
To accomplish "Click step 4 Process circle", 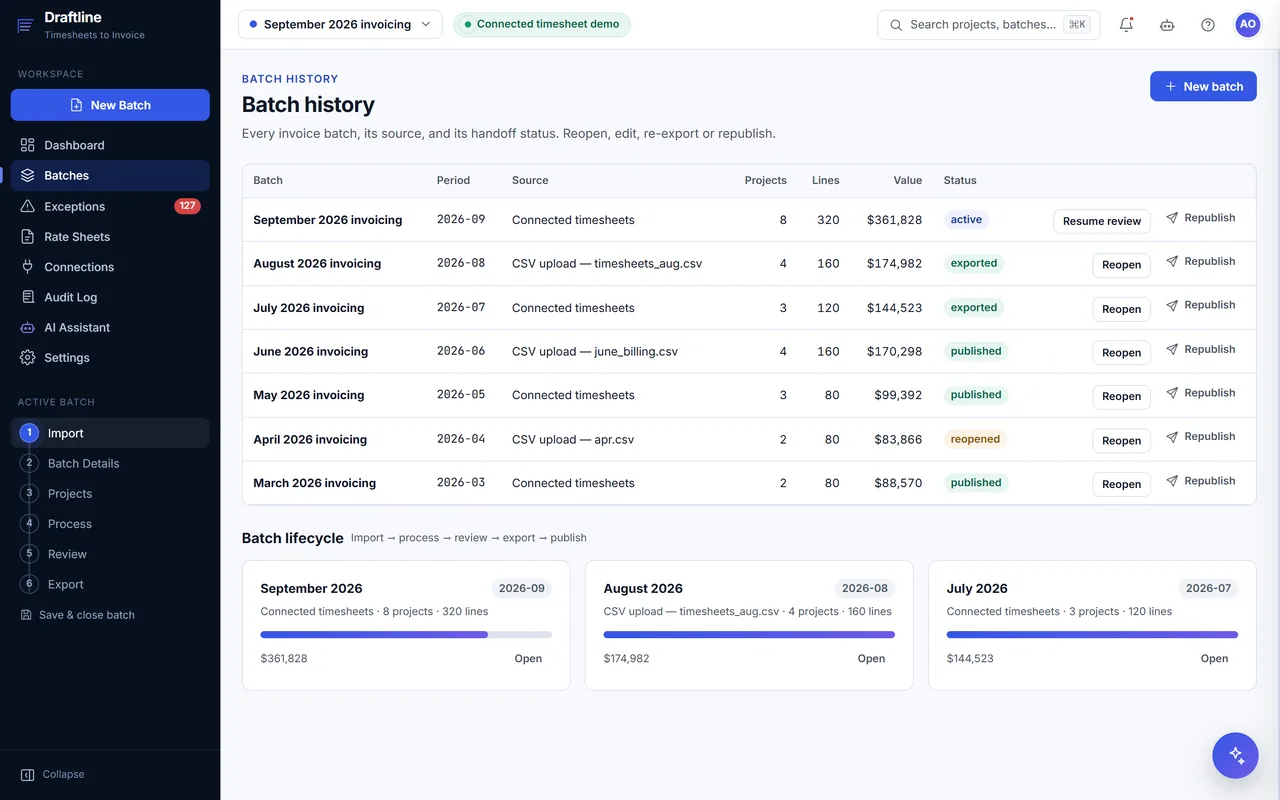I will (29, 523).
